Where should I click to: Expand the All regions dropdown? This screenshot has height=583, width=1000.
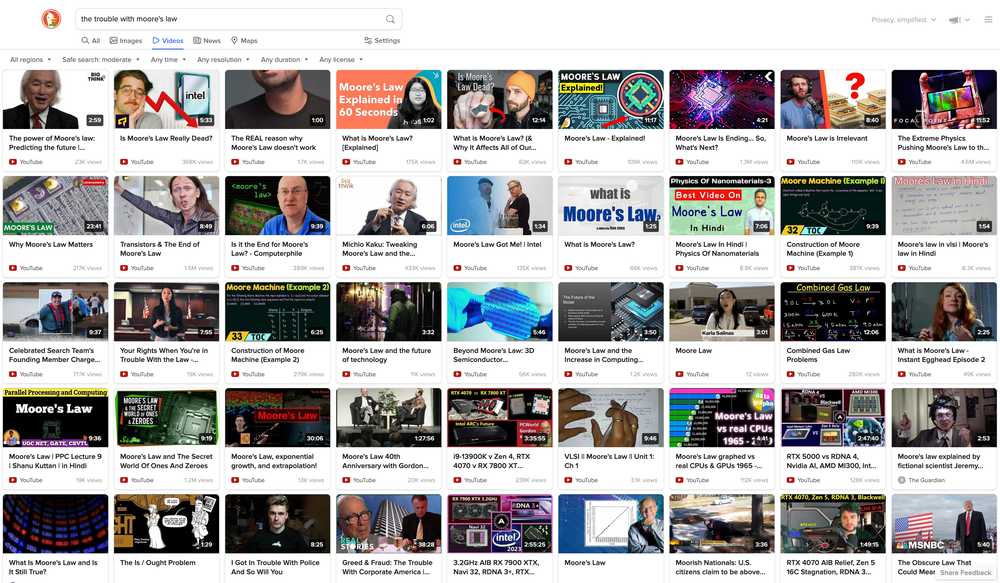[x=30, y=60]
